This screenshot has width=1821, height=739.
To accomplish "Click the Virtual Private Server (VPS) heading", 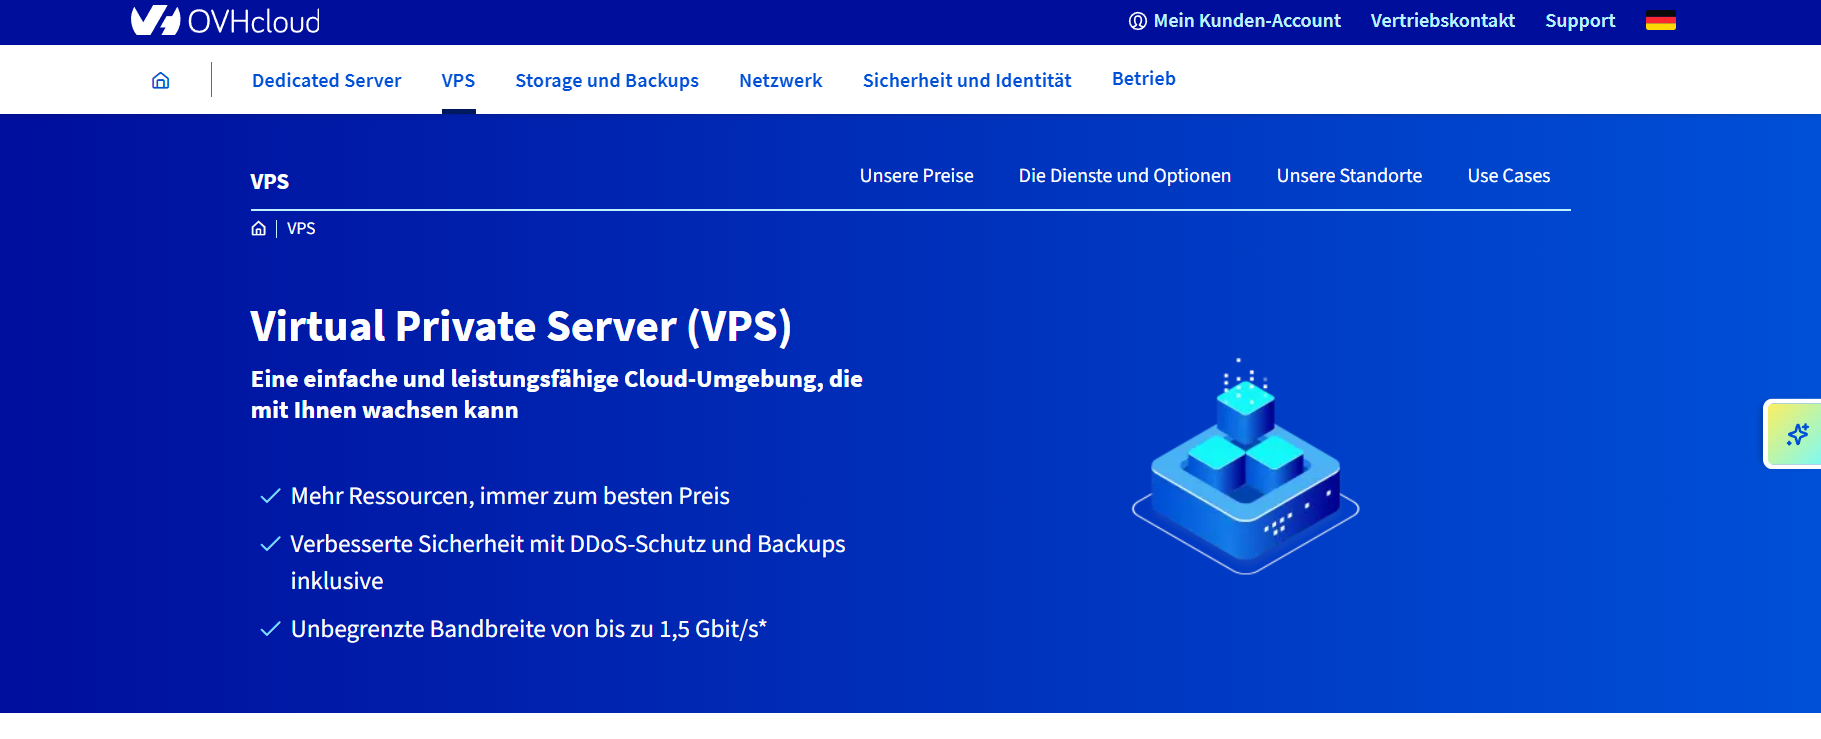I will pos(521,326).
